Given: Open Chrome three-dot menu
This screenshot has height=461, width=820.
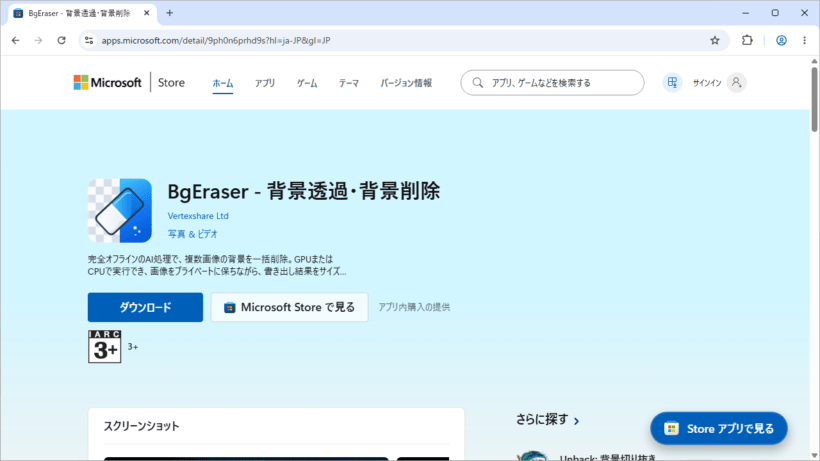Looking at the screenshot, I should [x=804, y=40].
